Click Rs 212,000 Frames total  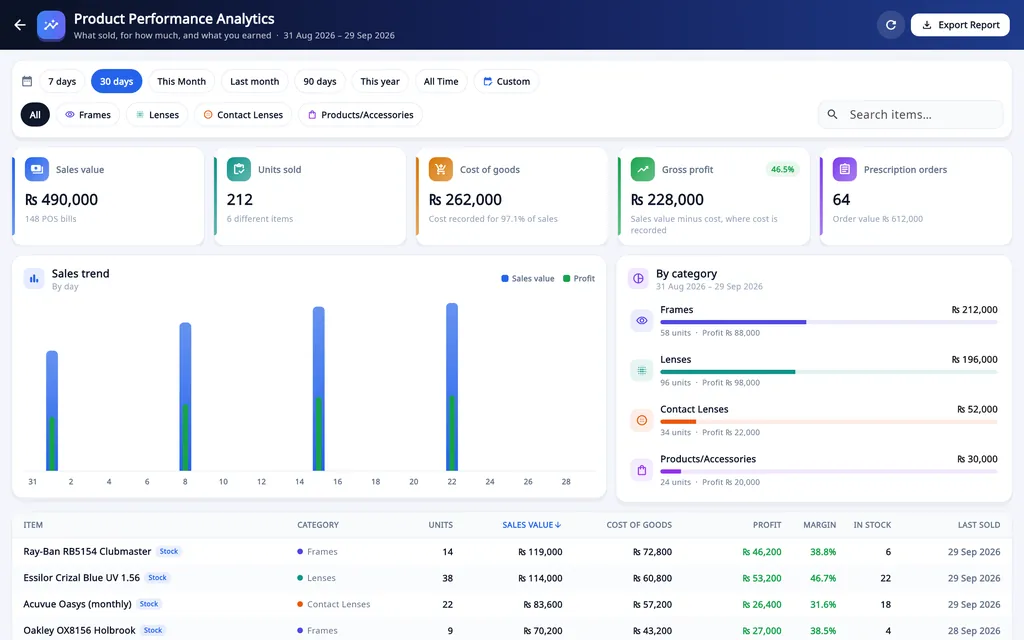pos(974,310)
